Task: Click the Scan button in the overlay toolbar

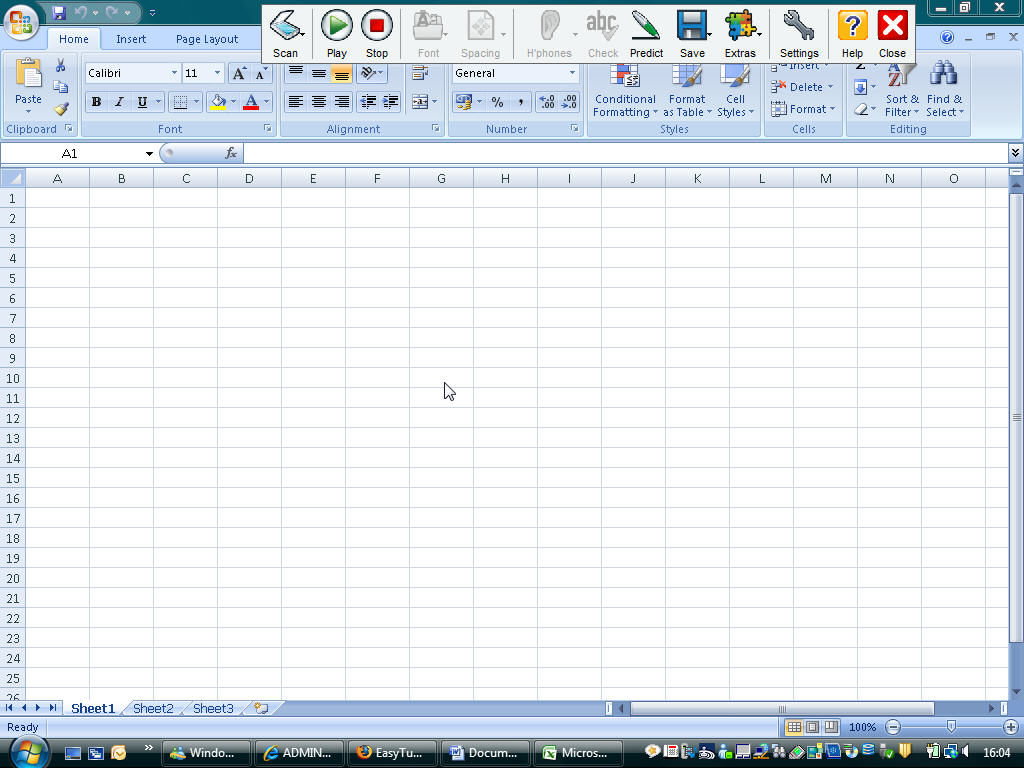Action: (285, 35)
